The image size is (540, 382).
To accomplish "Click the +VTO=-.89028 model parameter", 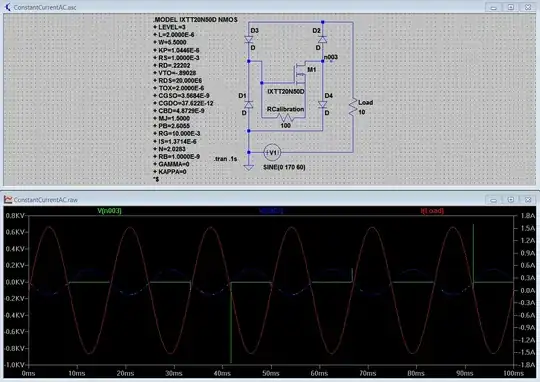I will pos(175,73).
